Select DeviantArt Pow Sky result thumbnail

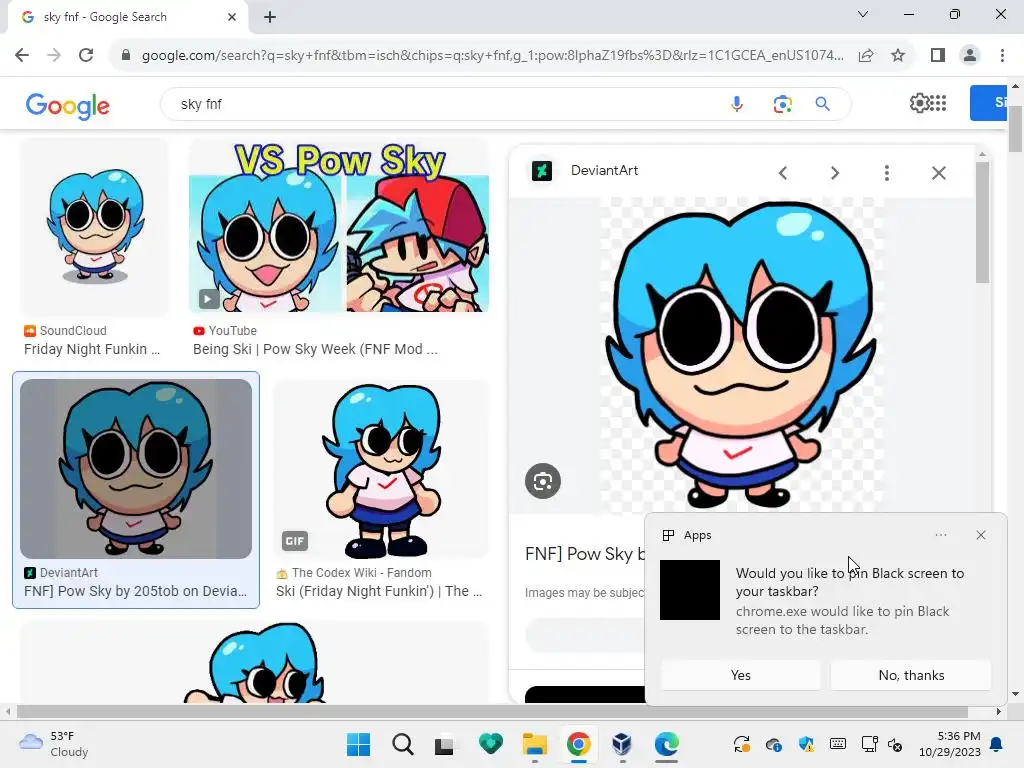click(136, 469)
